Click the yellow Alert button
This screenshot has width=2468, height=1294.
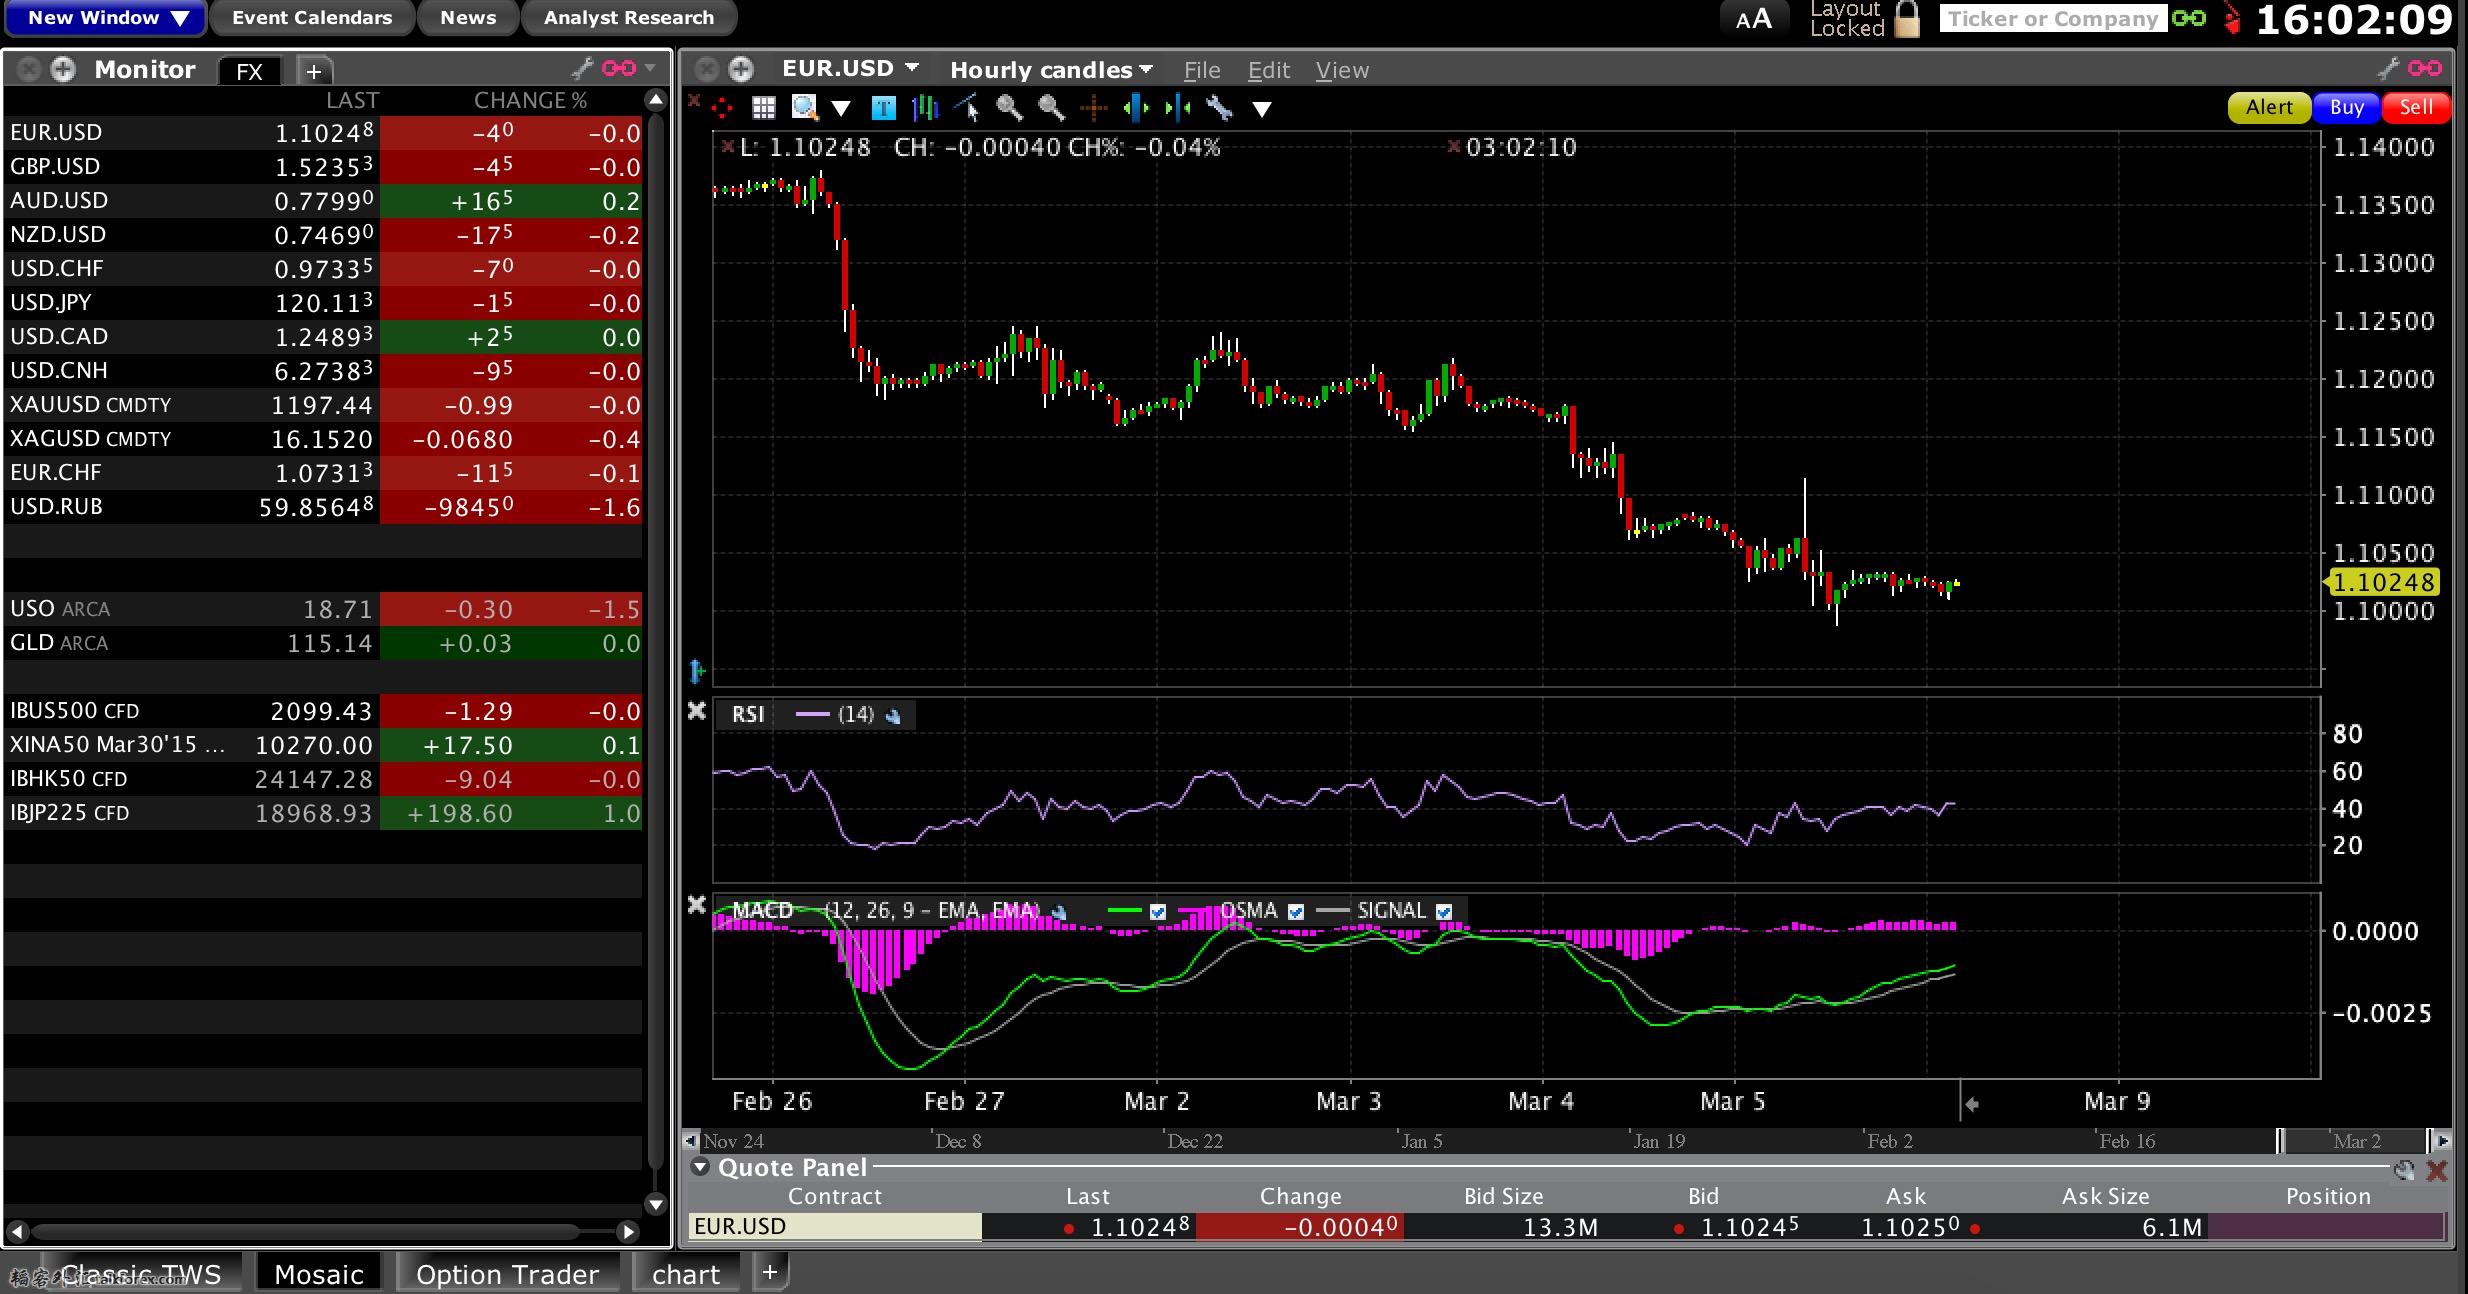tap(2269, 107)
